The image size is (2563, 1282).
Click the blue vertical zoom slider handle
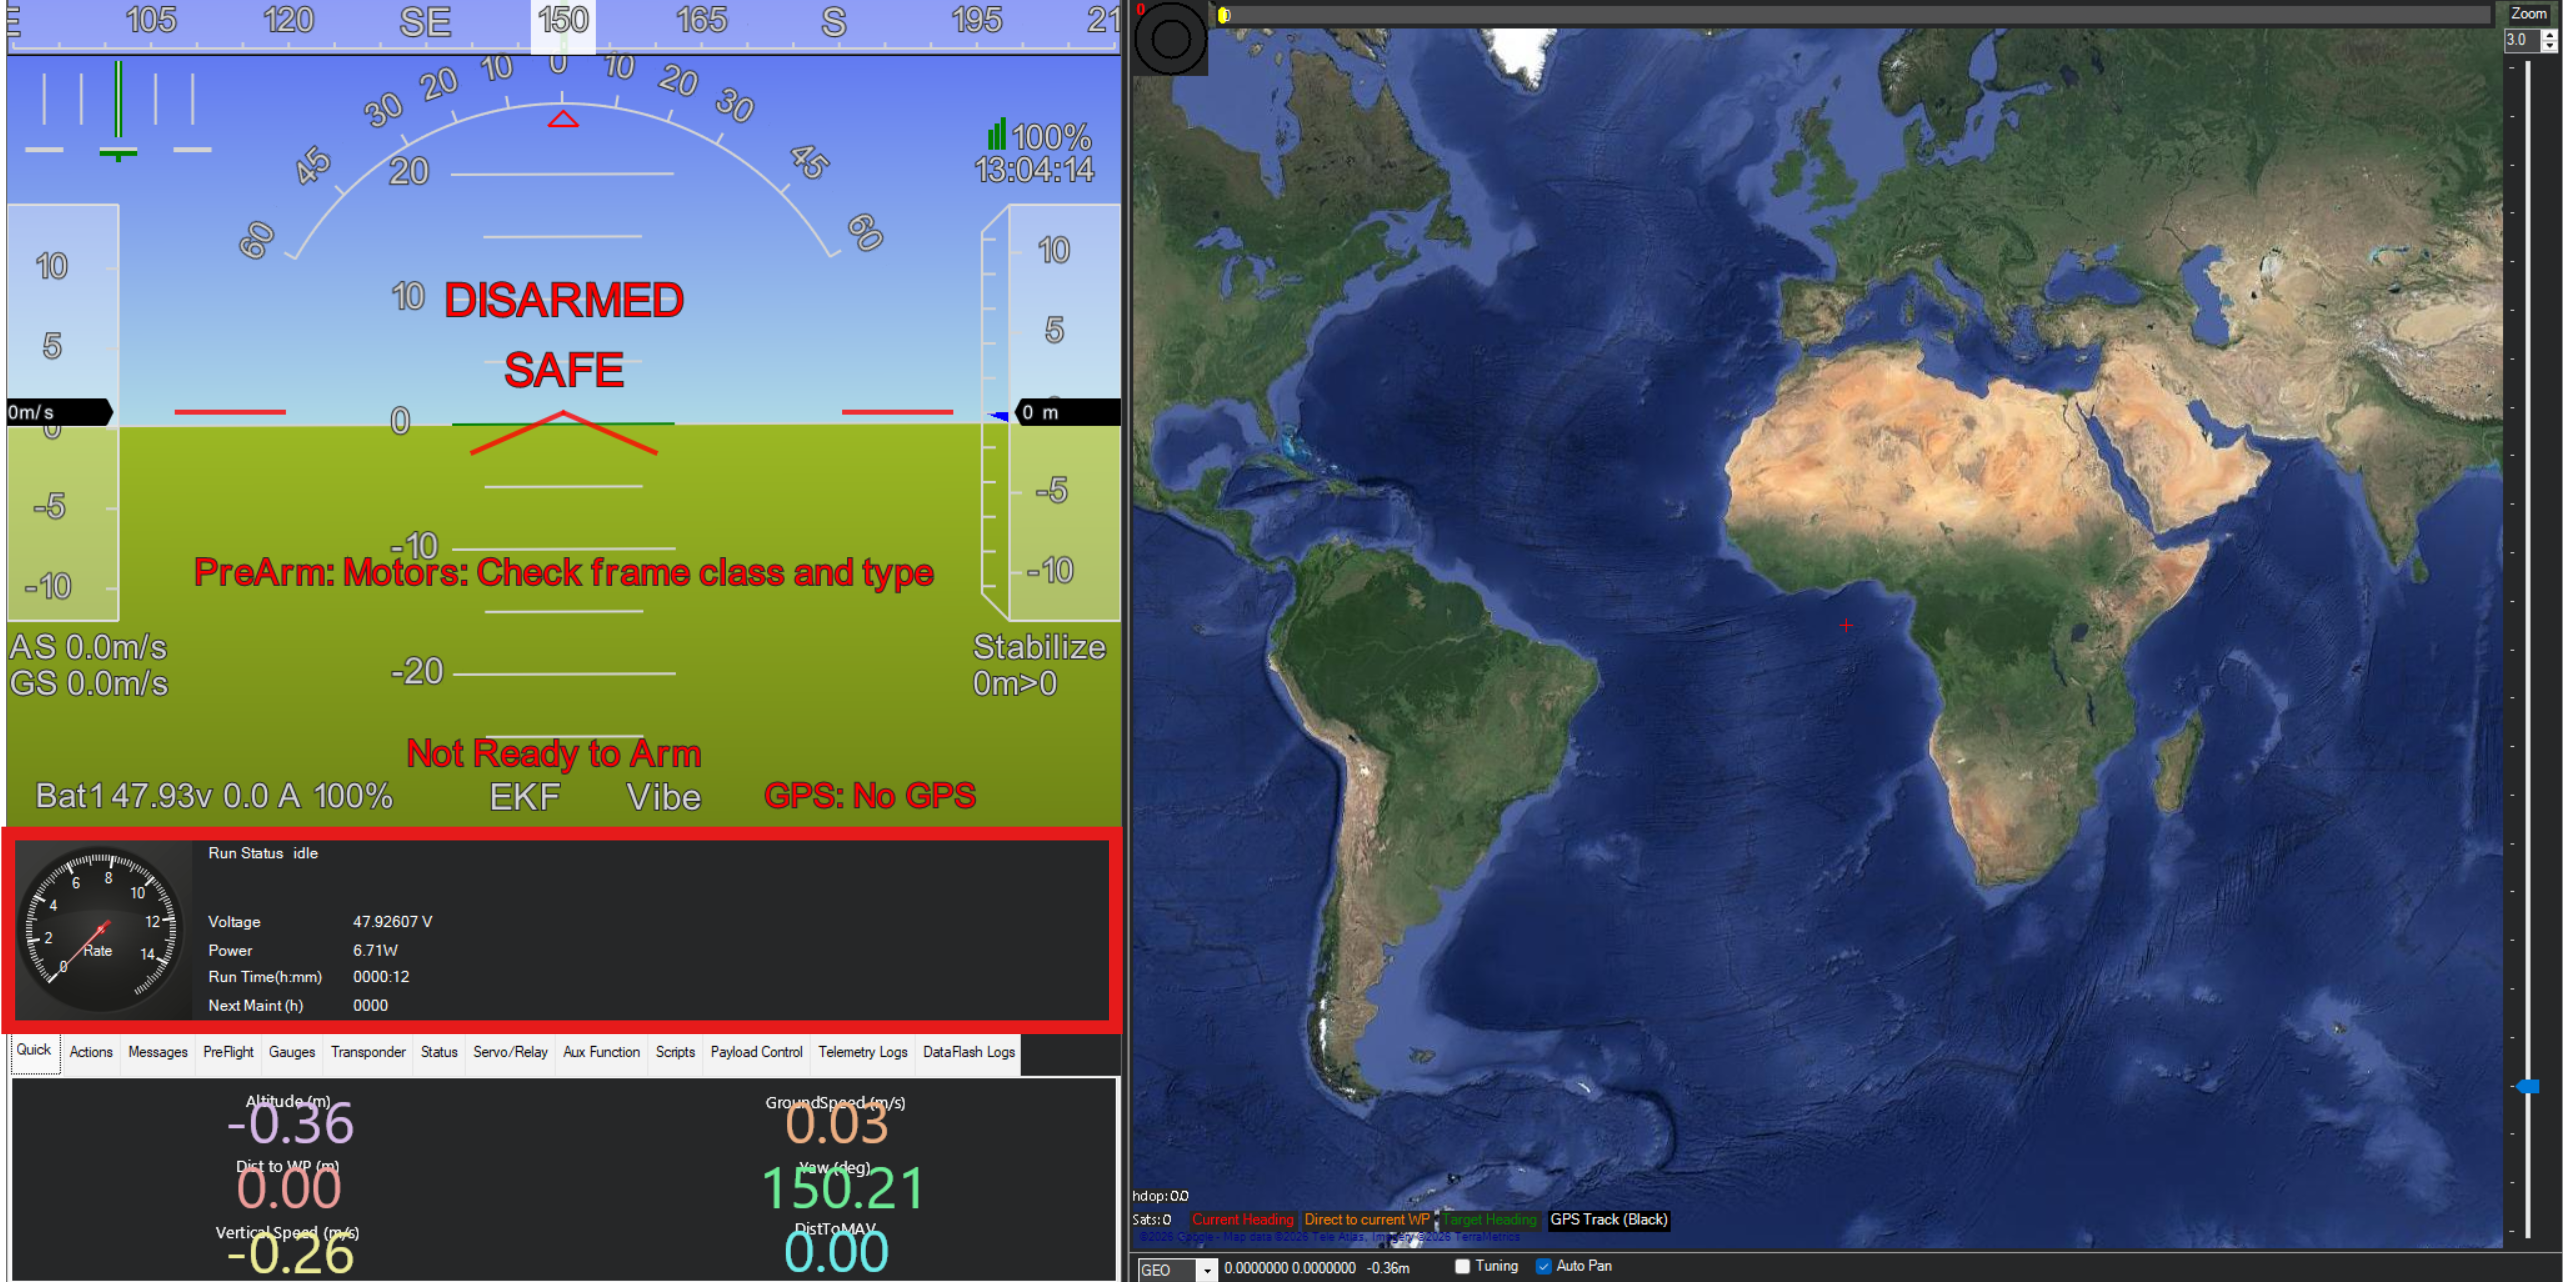[x=2527, y=1087]
